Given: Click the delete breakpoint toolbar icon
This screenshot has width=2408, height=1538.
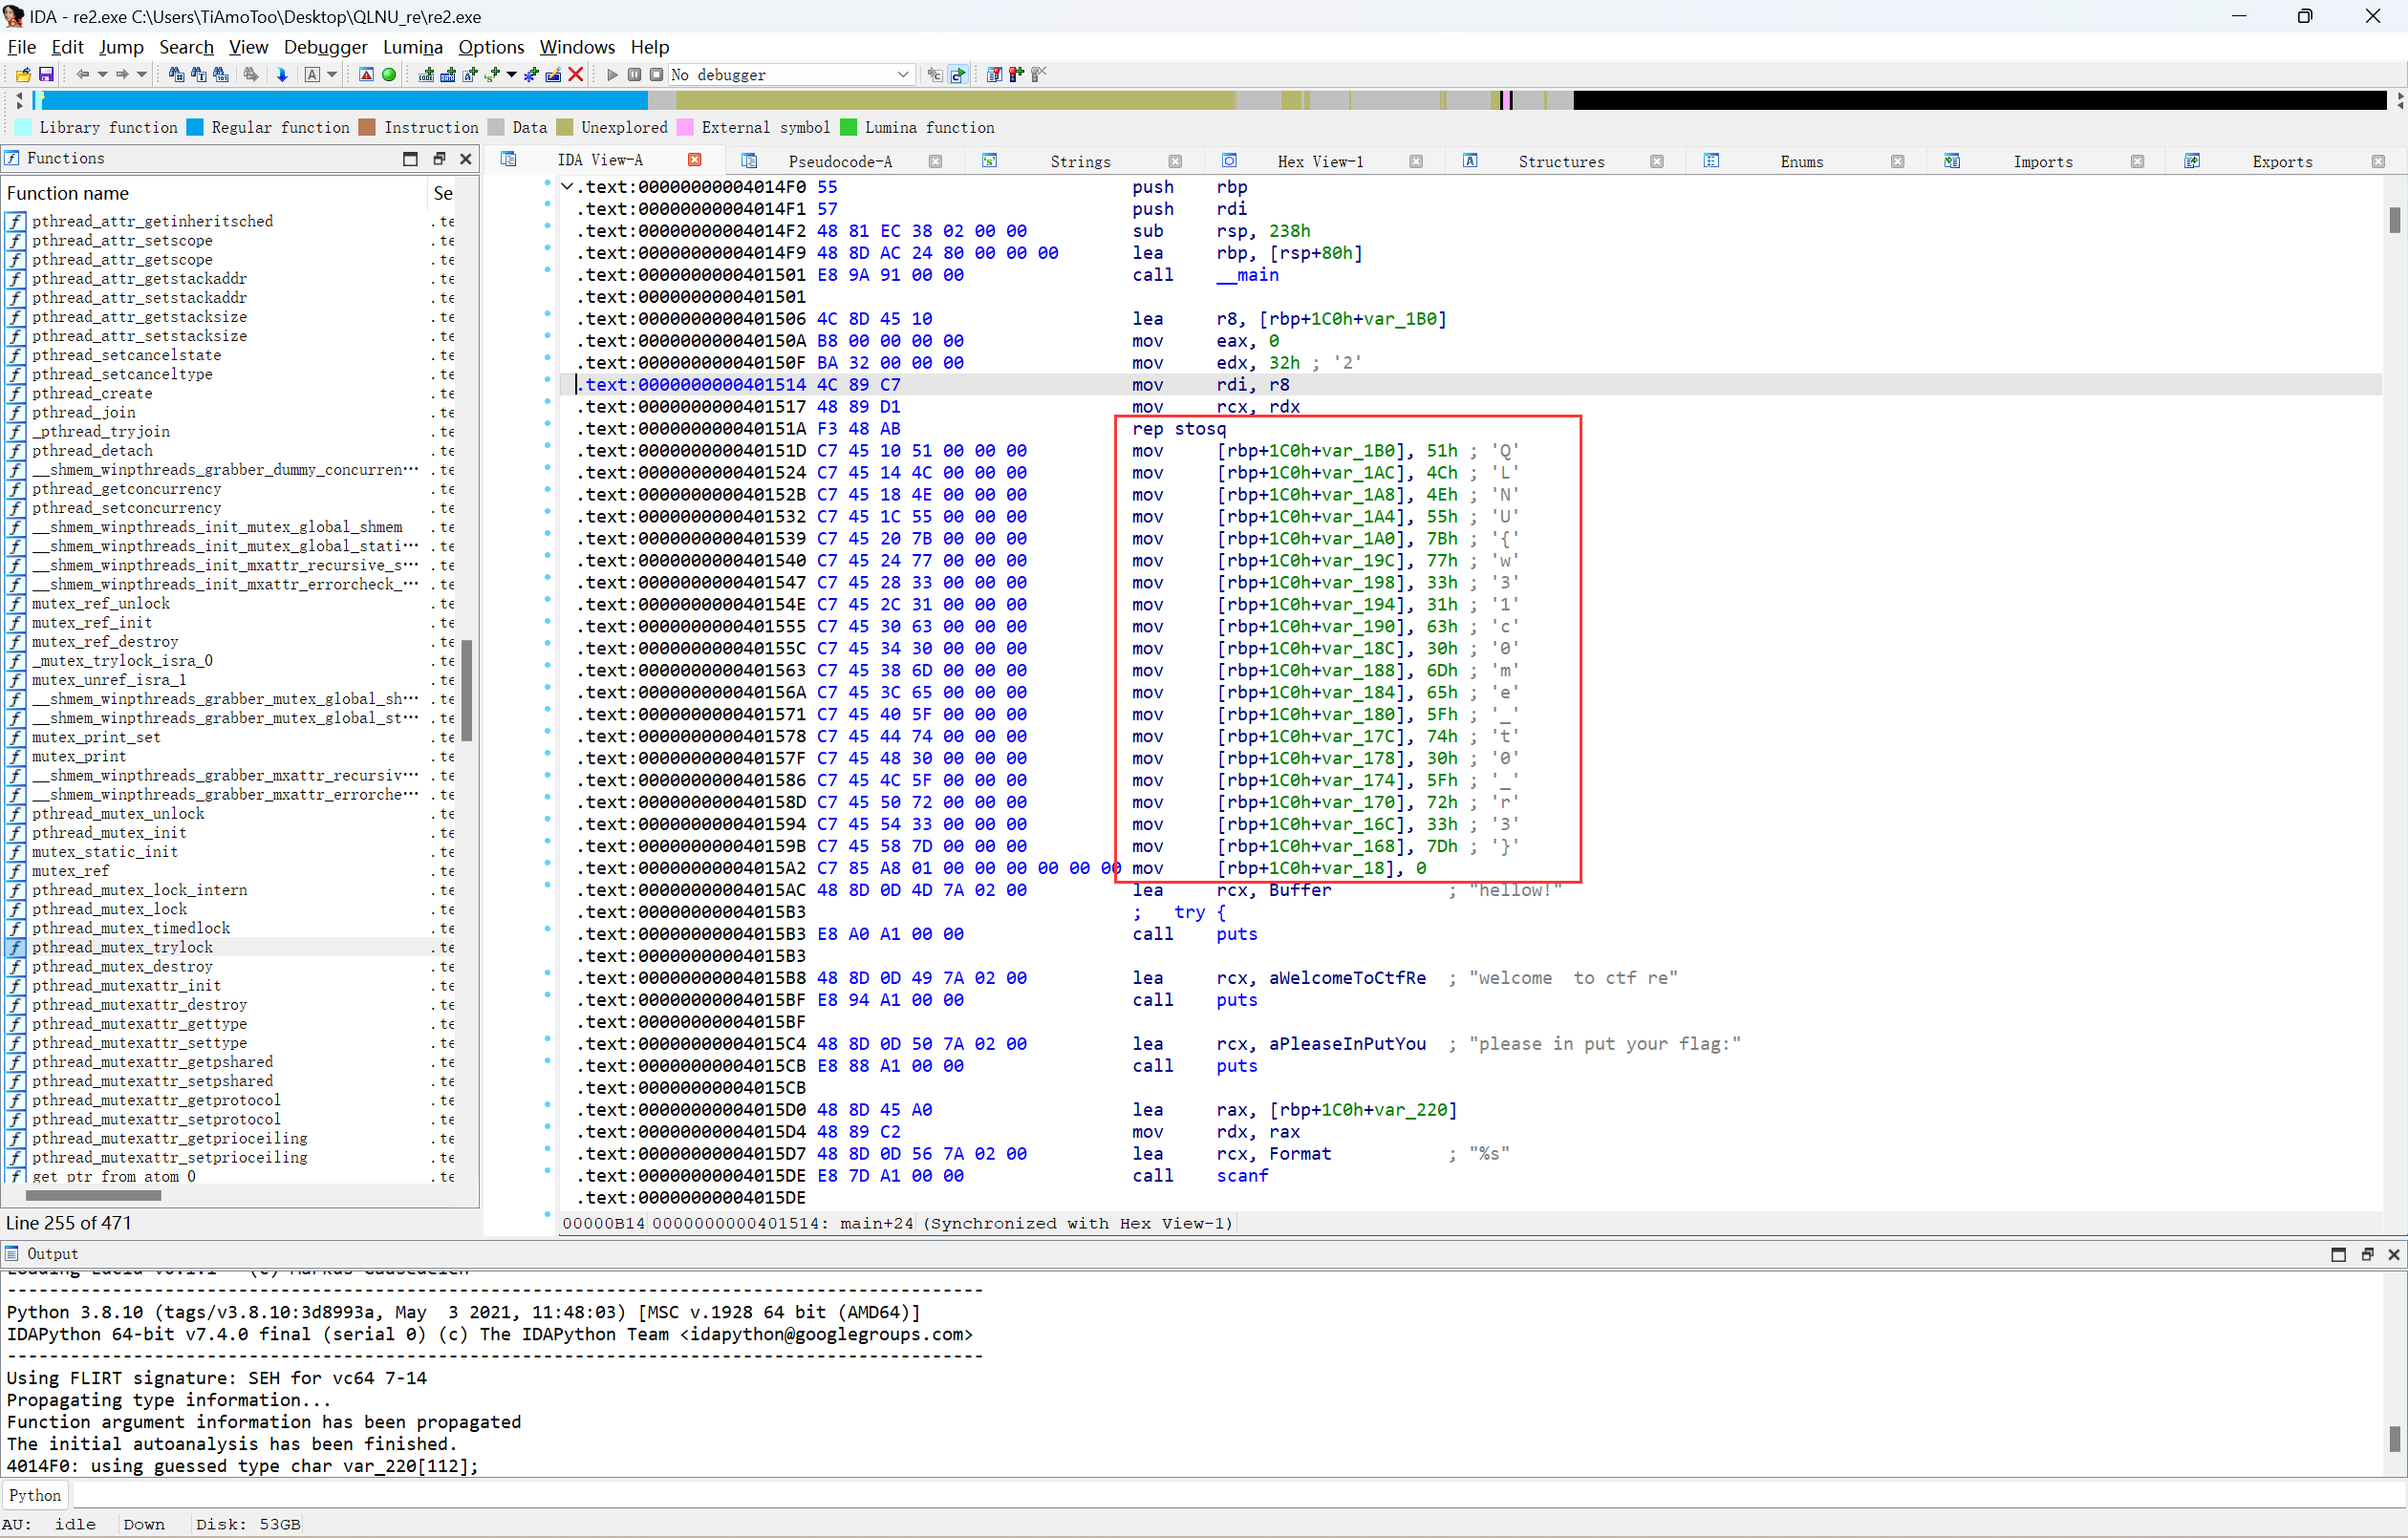Looking at the screenshot, I should pos(1038,75).
